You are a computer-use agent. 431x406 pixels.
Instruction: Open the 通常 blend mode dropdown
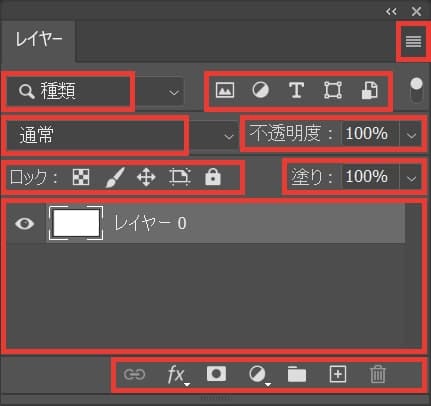click(x=120, y=135)
